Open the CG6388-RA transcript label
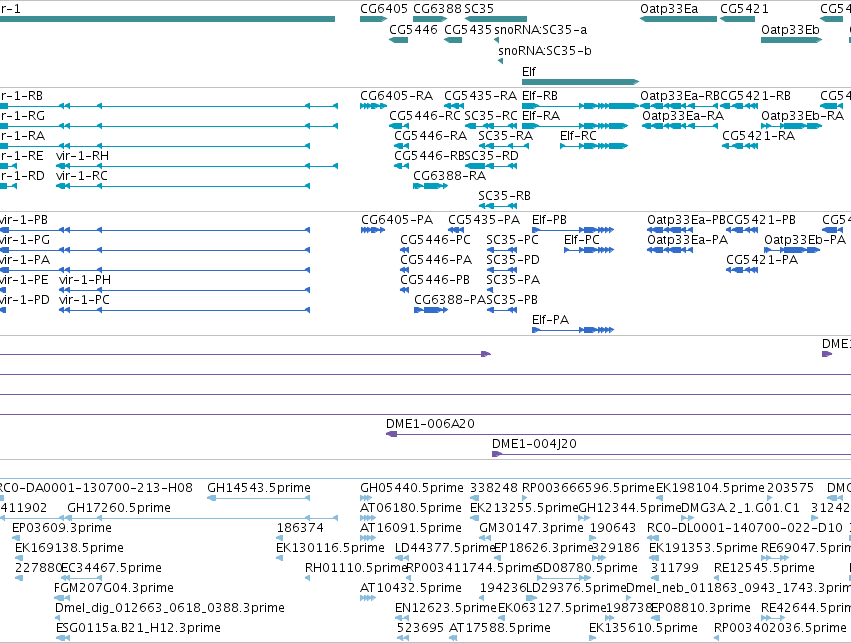Screen dimensions: 851x643 [449, 176]
